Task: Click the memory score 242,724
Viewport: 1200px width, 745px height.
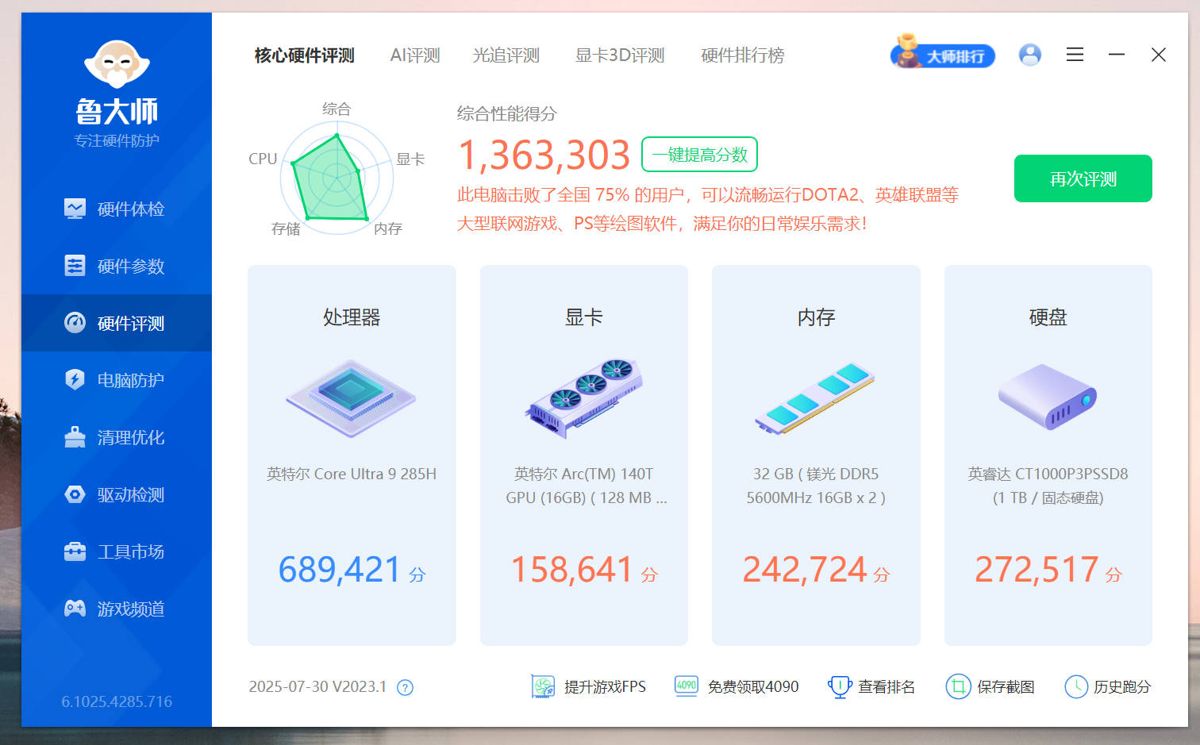Action: [804, 570]
